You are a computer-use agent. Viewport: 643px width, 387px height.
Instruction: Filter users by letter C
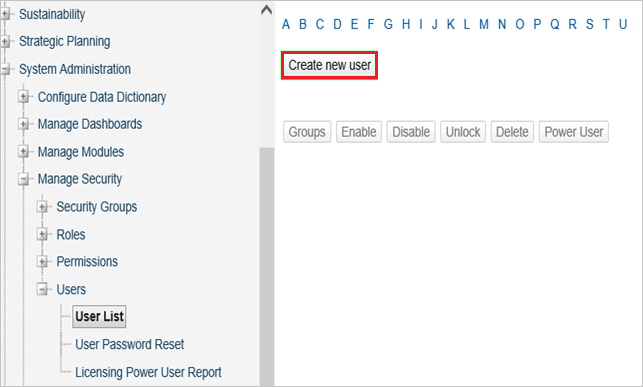[320, 25]
